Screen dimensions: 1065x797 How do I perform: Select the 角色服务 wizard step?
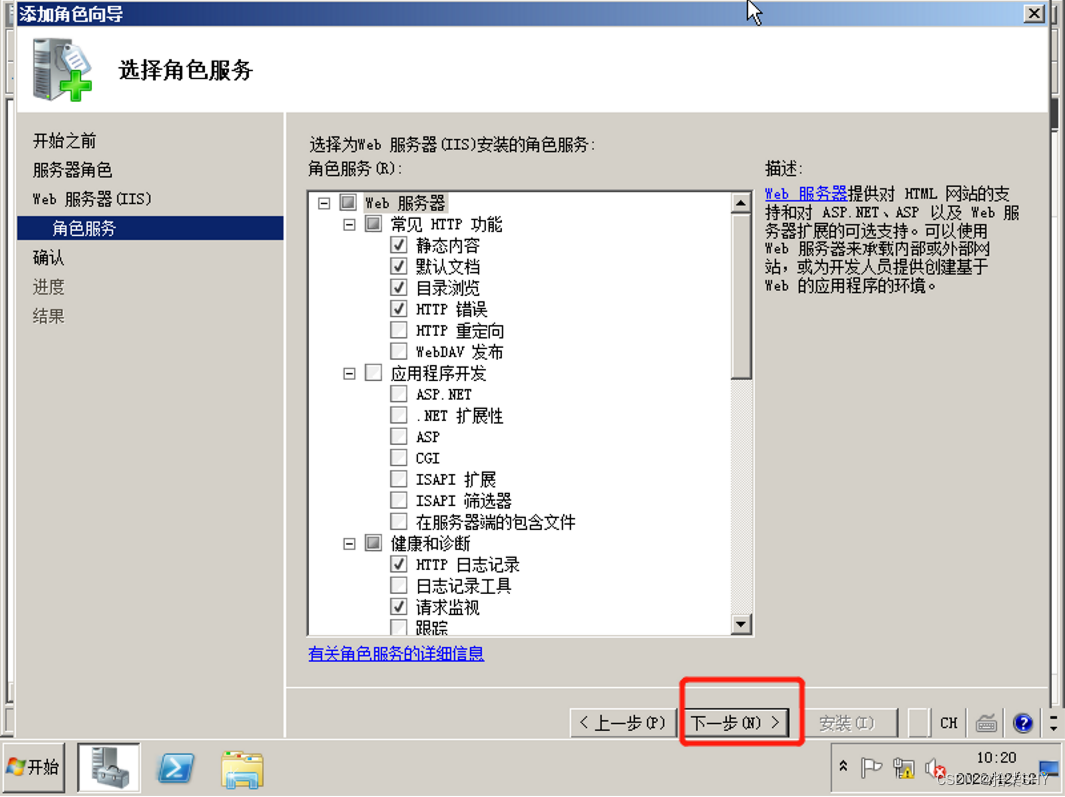click(x=150, y=228)
